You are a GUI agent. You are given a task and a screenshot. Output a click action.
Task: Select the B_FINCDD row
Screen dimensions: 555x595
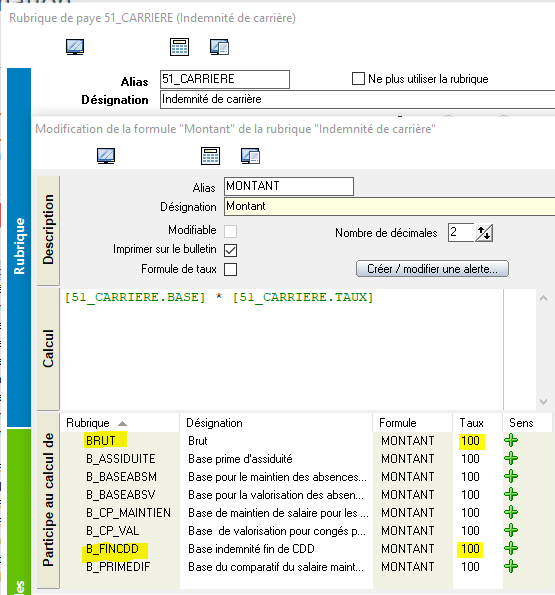[x=306, y=548]
